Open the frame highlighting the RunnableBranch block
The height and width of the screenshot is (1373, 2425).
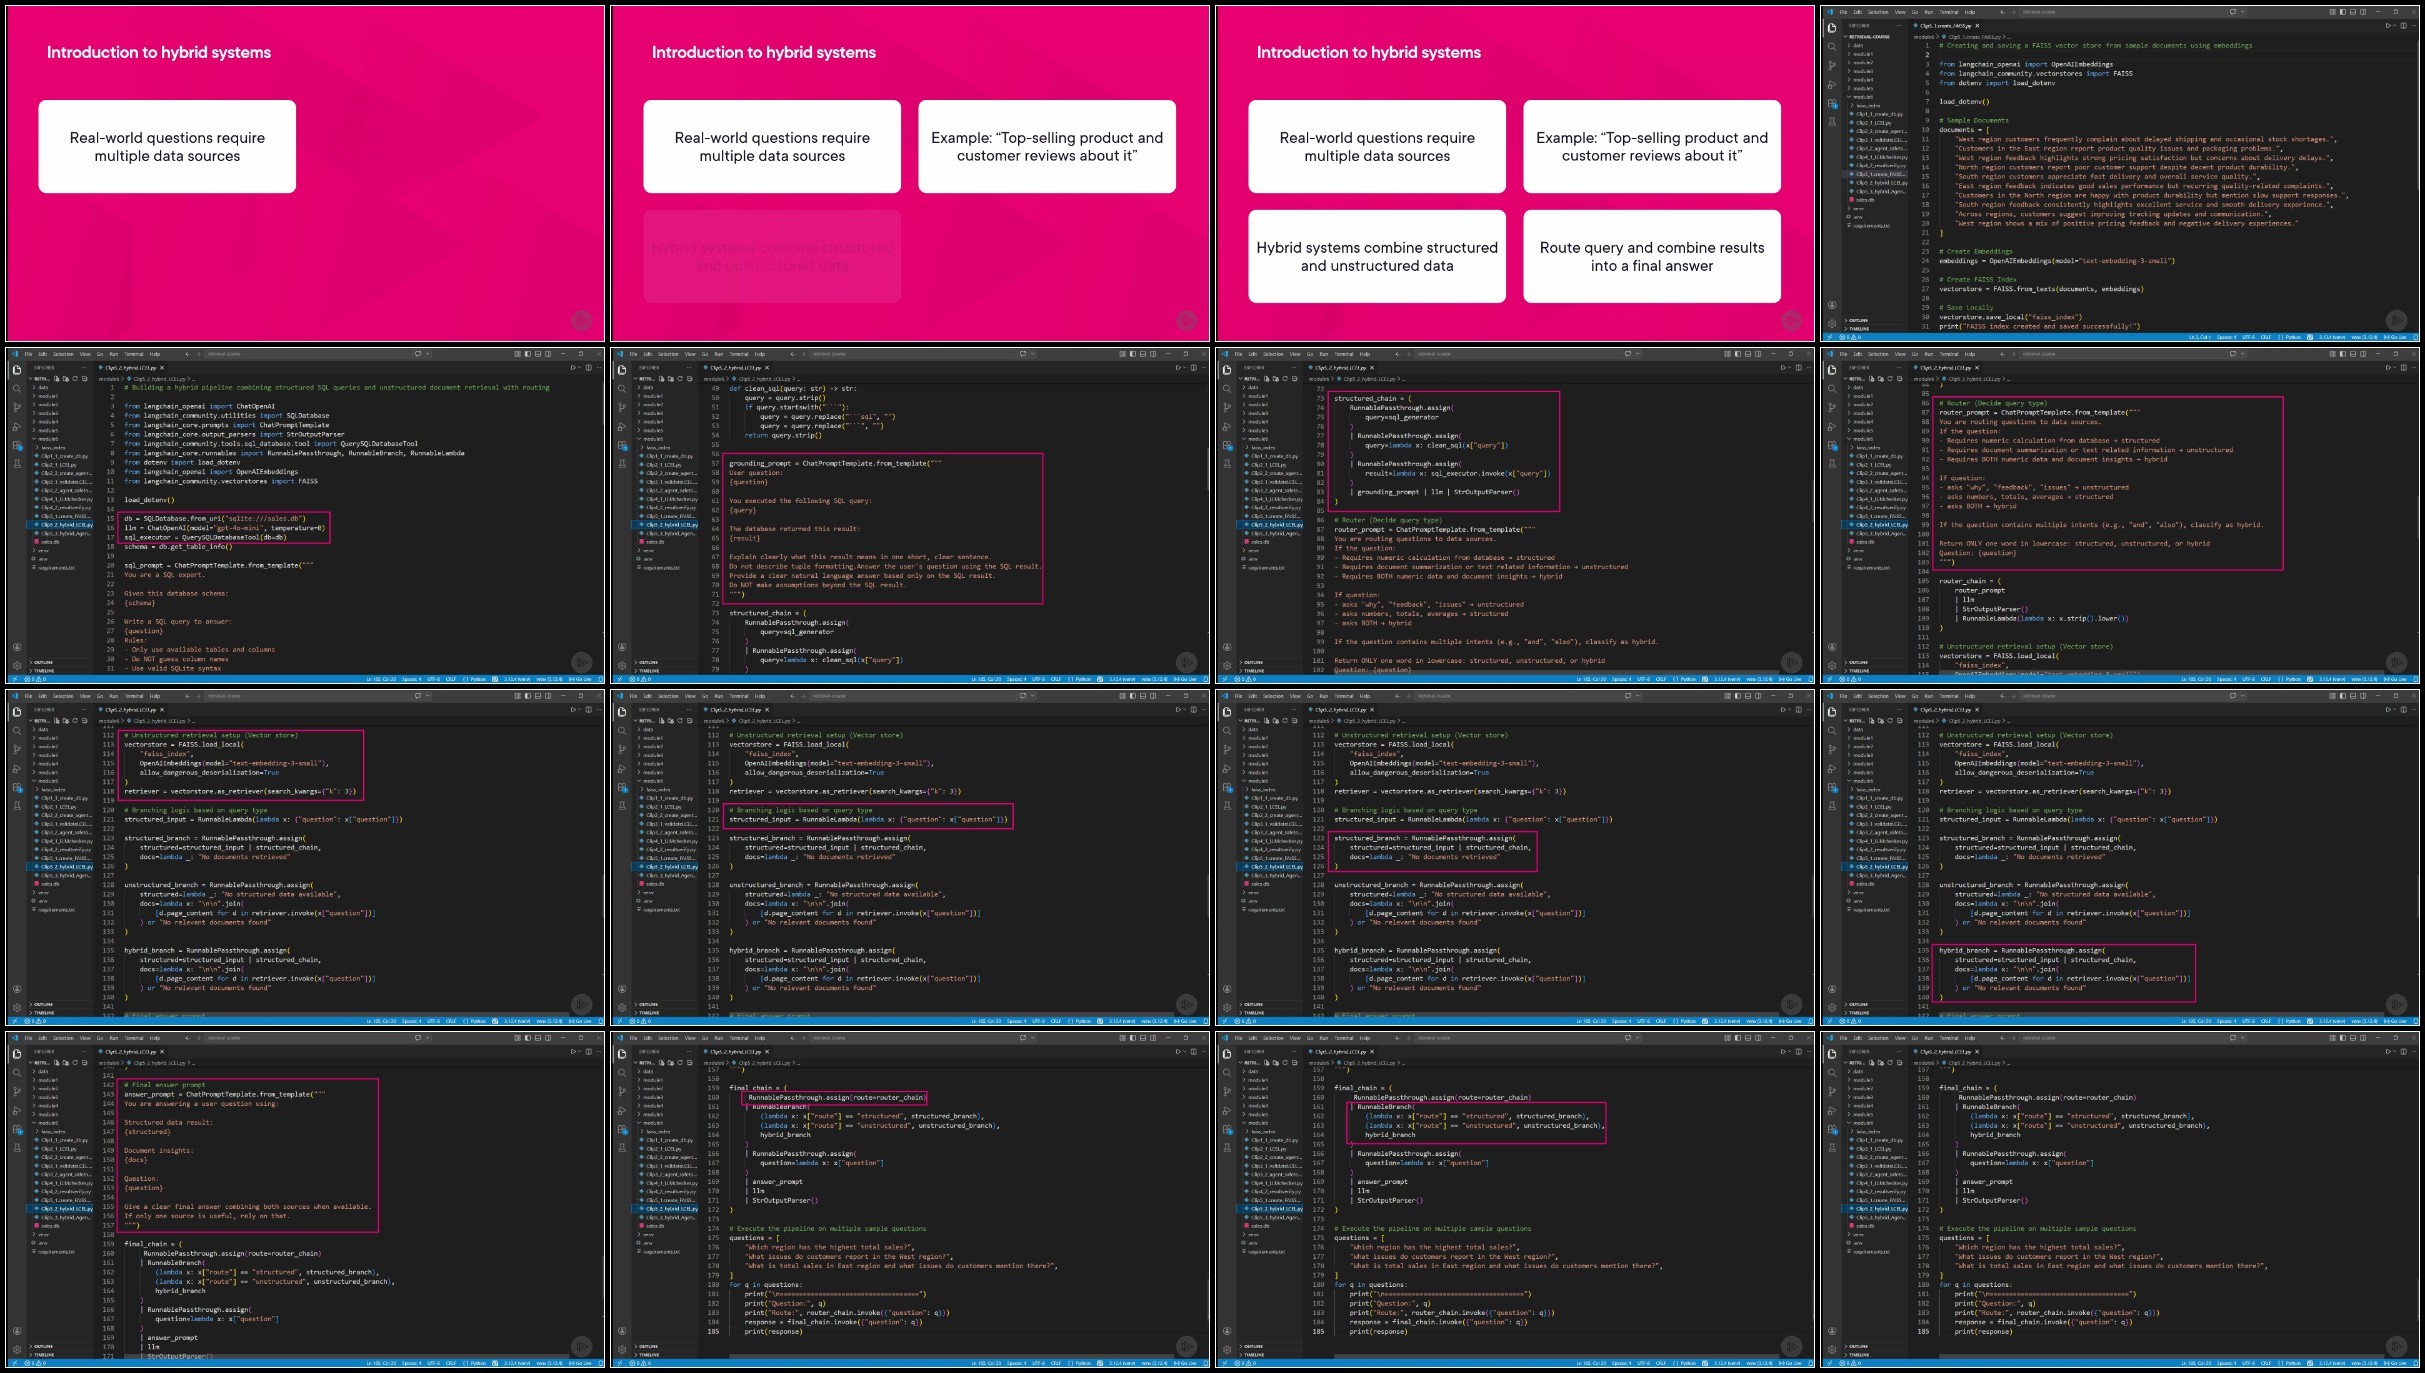pyautogui.click(x=1515, y=1200)
